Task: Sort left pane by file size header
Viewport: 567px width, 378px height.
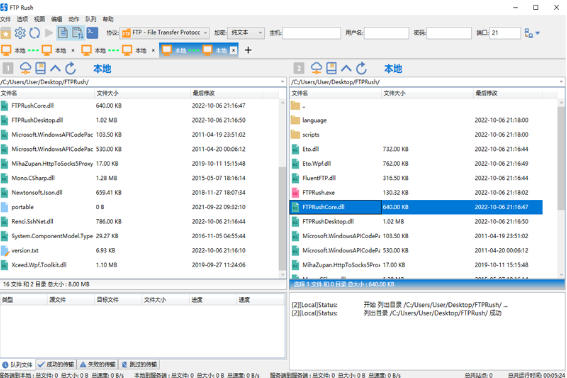Action: [x=143, y=93]
